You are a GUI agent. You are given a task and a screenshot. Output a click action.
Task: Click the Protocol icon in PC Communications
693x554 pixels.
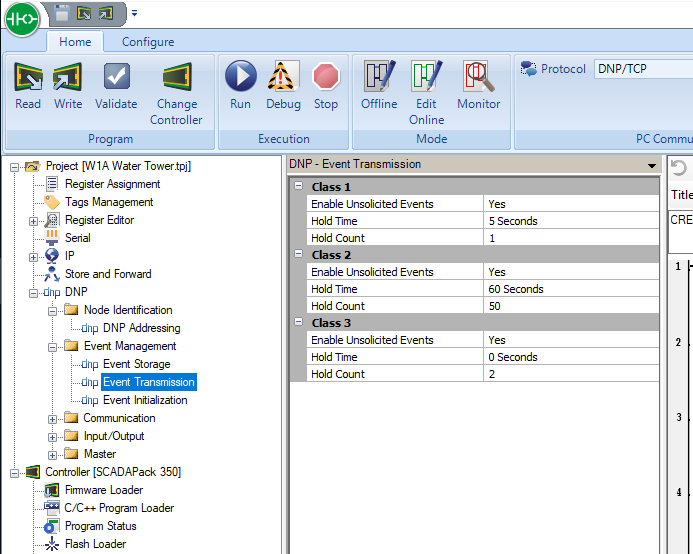[529, 69]
